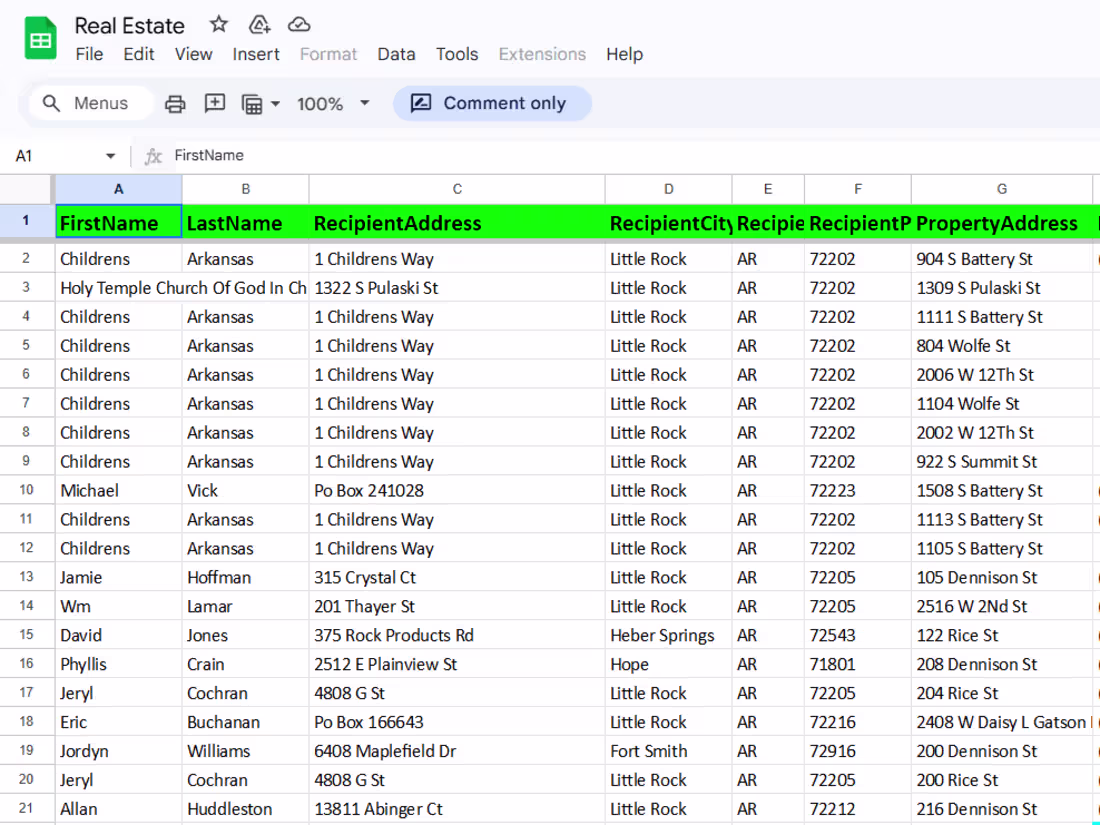Open the Help menu
The height and width of the screenshot is (825, 1100).
(x=624, y=55)
